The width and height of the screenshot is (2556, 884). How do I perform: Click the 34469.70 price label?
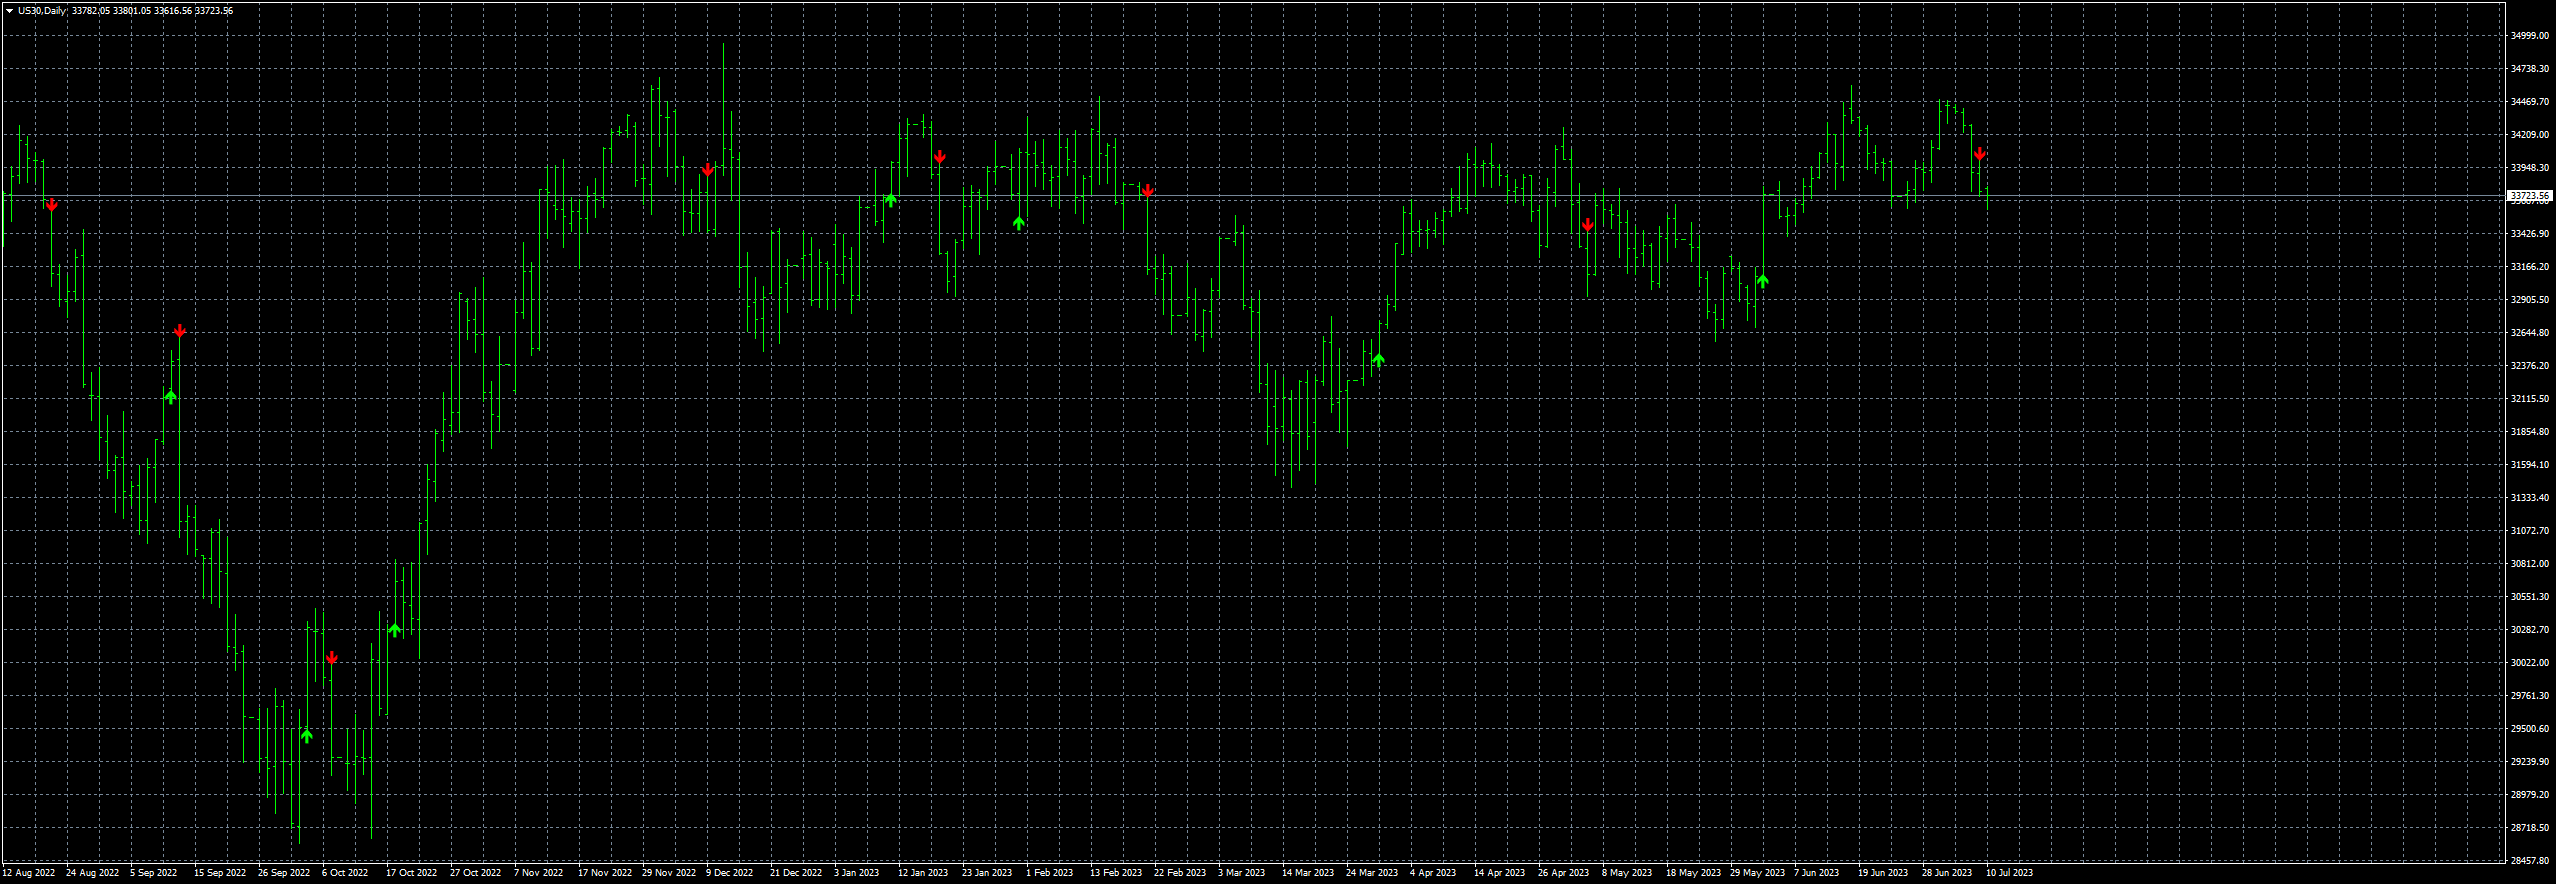click(2530, 102)
